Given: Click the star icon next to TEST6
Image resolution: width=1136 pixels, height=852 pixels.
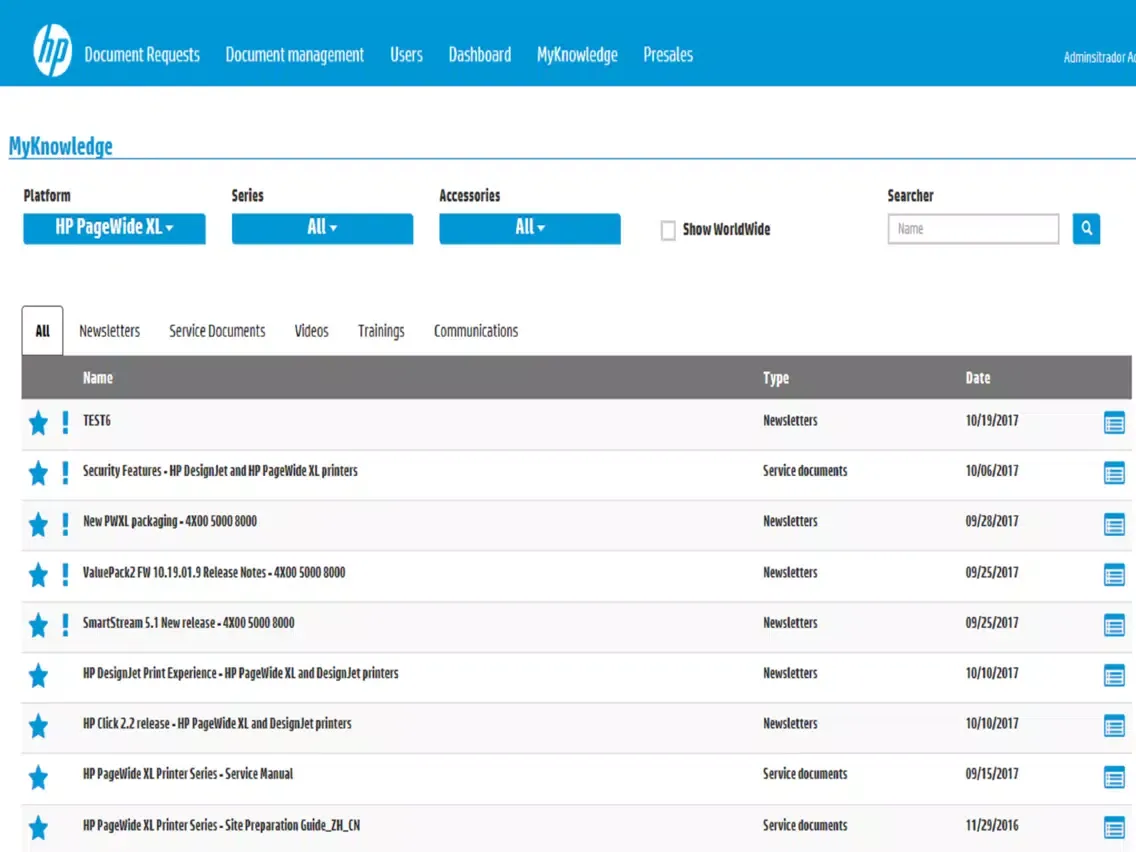Looking at the screenshot, I should [x=38, y=422].
